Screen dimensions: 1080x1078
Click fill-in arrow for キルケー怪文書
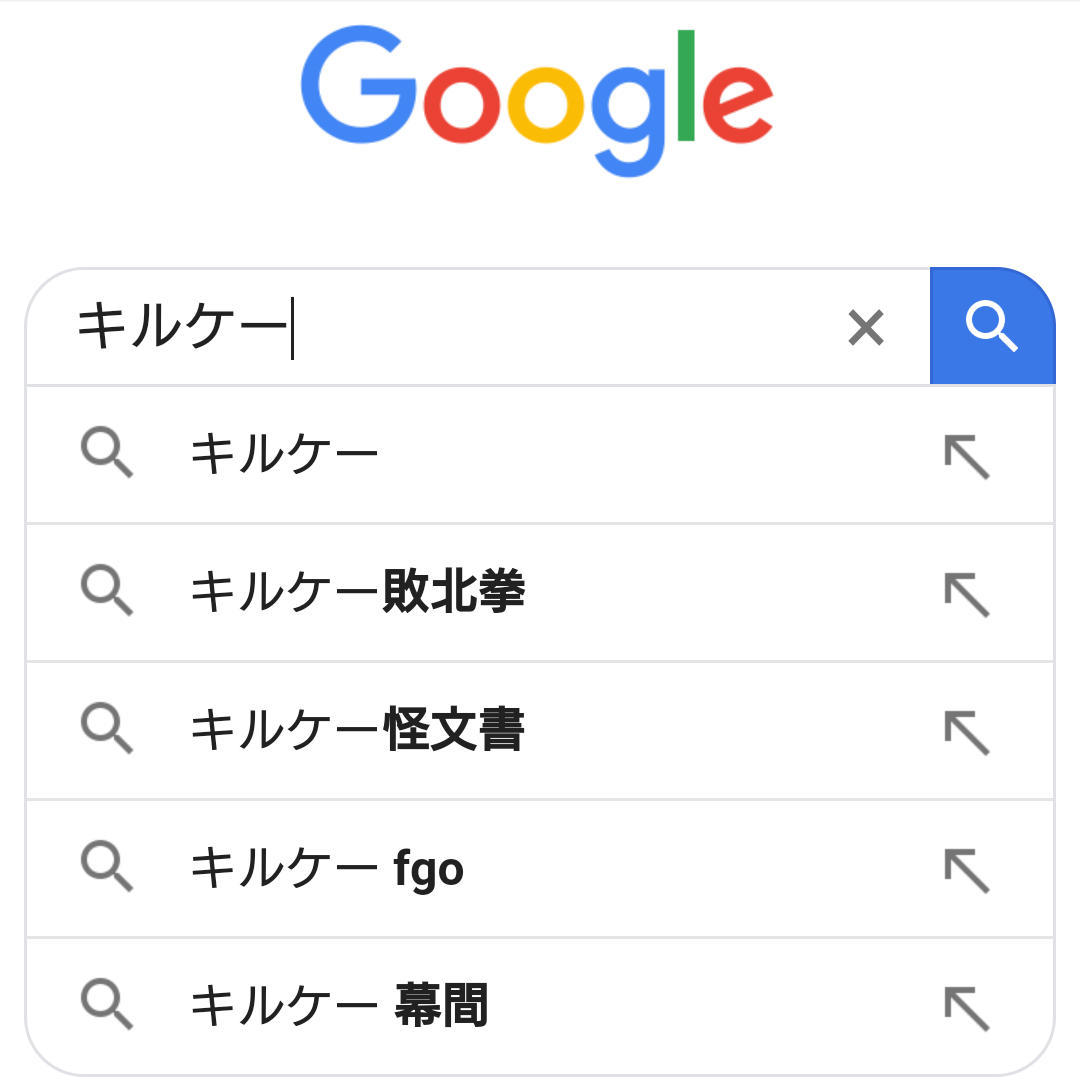click(x=966, y=731)
